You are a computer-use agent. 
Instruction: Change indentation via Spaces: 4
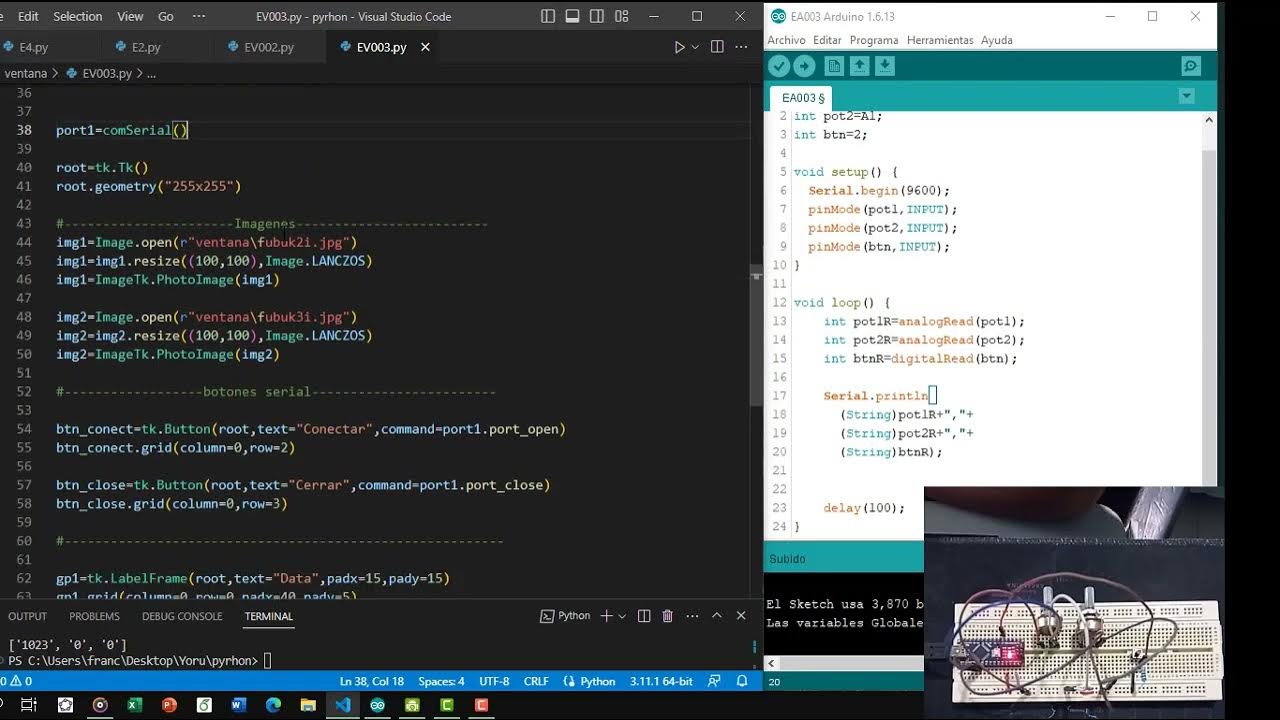pyautogui.click(x=441, y=681)
